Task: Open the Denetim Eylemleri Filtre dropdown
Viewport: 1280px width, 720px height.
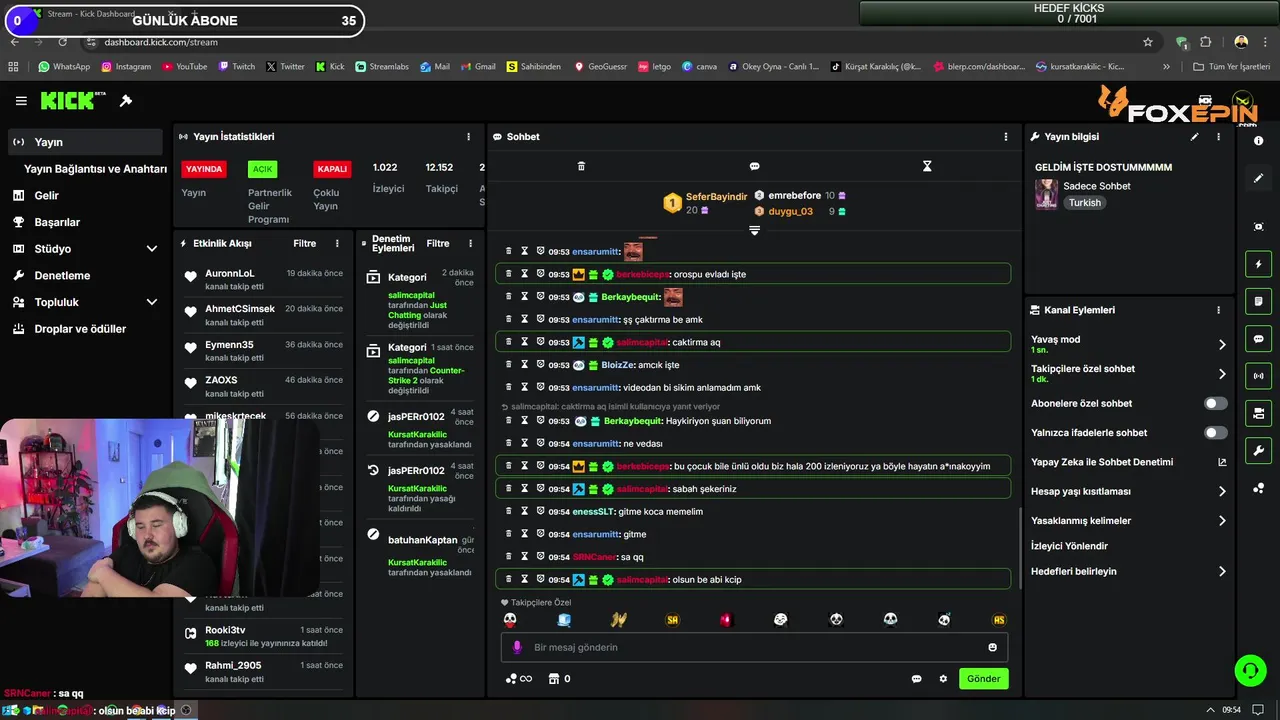Action: [x=438, y=243]
